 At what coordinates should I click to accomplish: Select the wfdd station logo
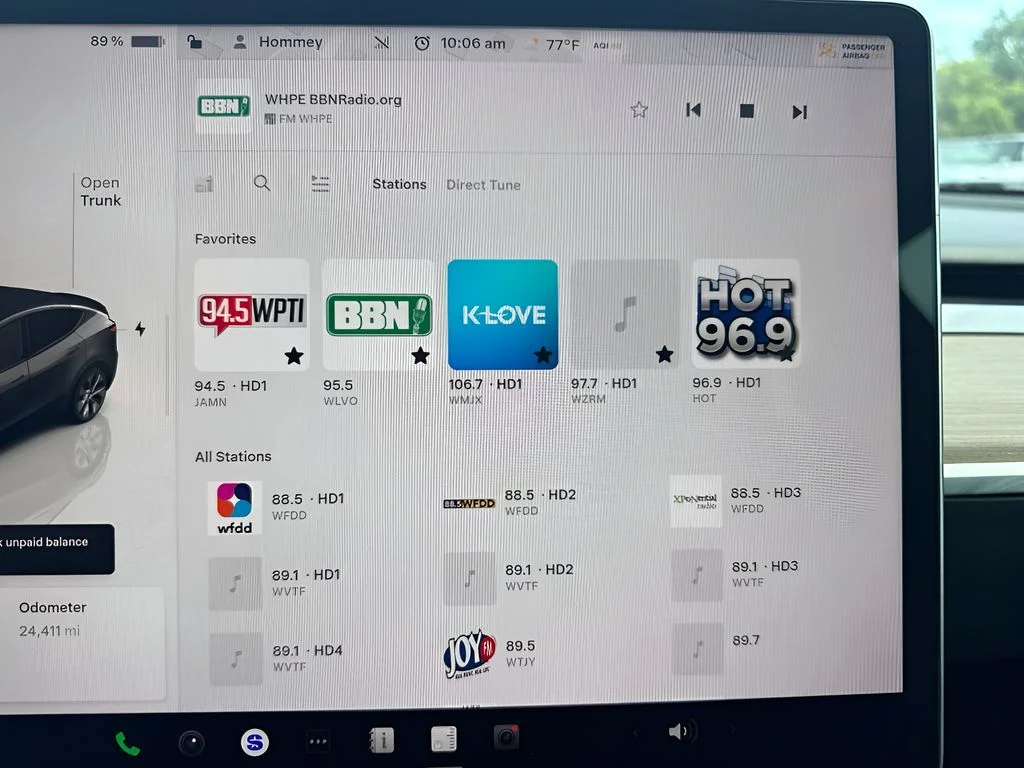234,508
